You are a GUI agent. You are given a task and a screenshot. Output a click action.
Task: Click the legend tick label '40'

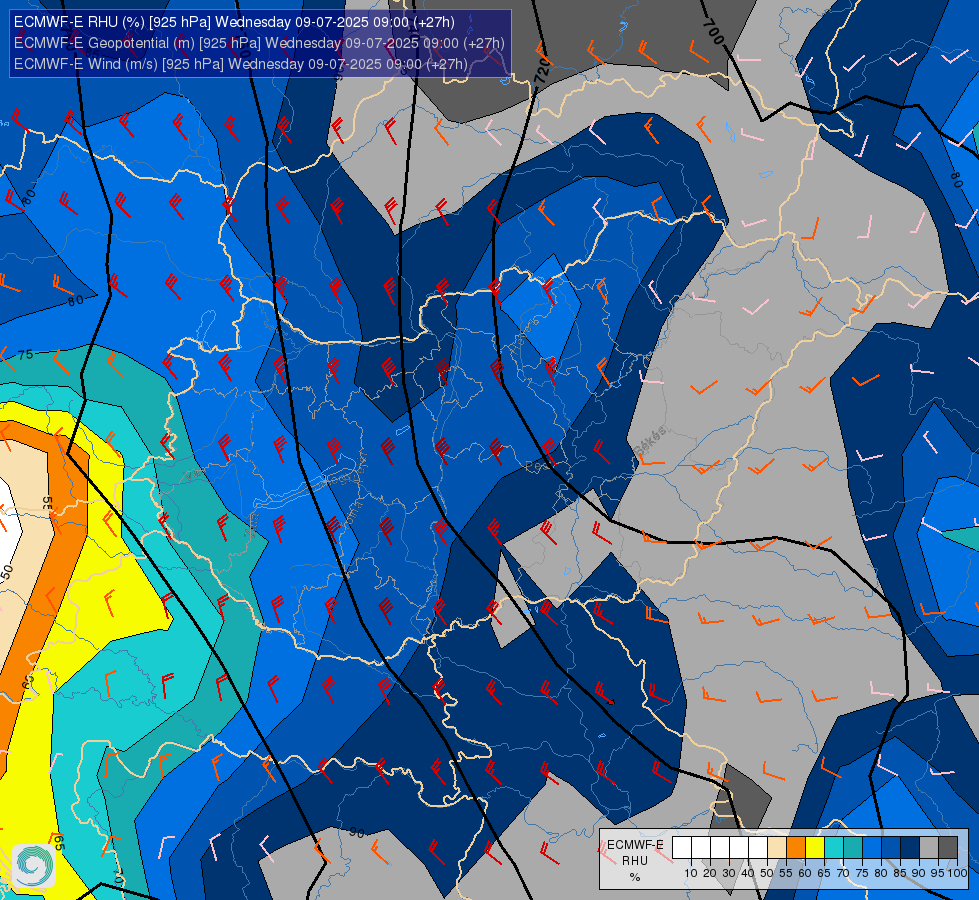[748, 873]
